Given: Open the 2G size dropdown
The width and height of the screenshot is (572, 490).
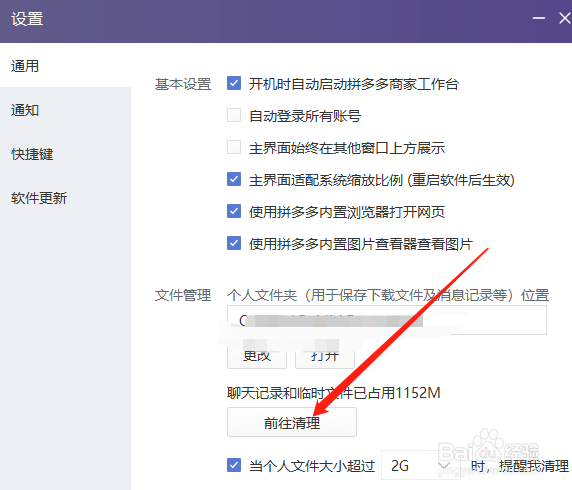Looking at the screenshot, I should (420, 465).
